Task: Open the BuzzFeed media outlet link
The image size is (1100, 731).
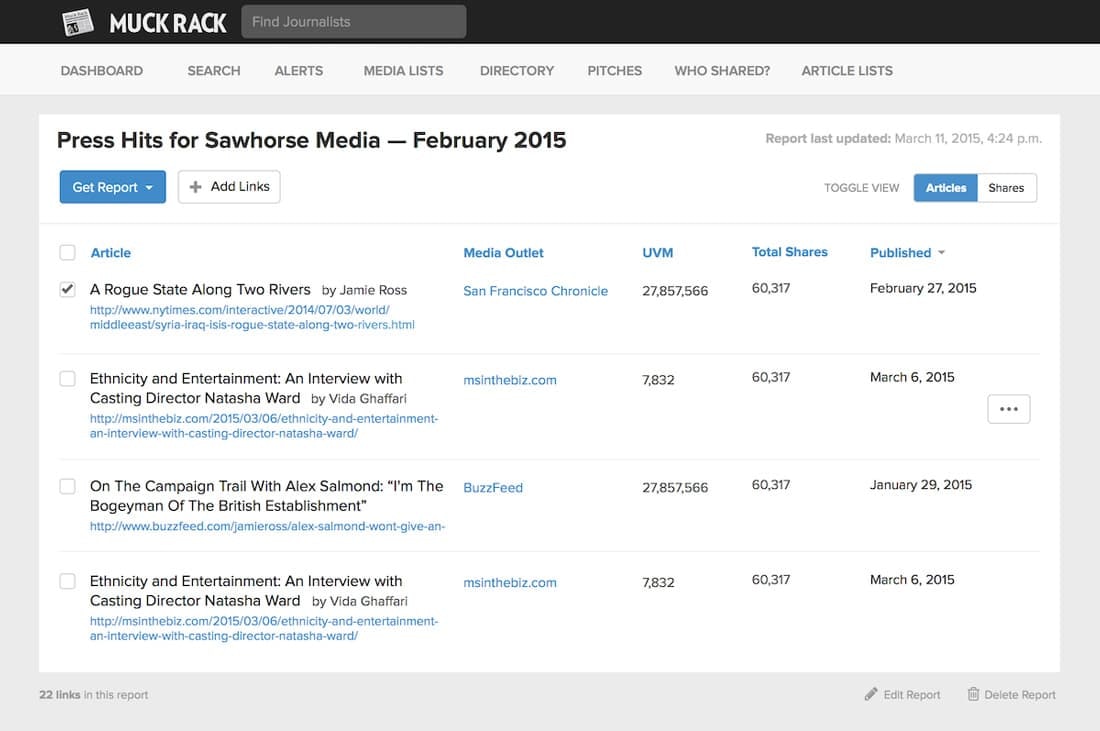Action: 493,488
